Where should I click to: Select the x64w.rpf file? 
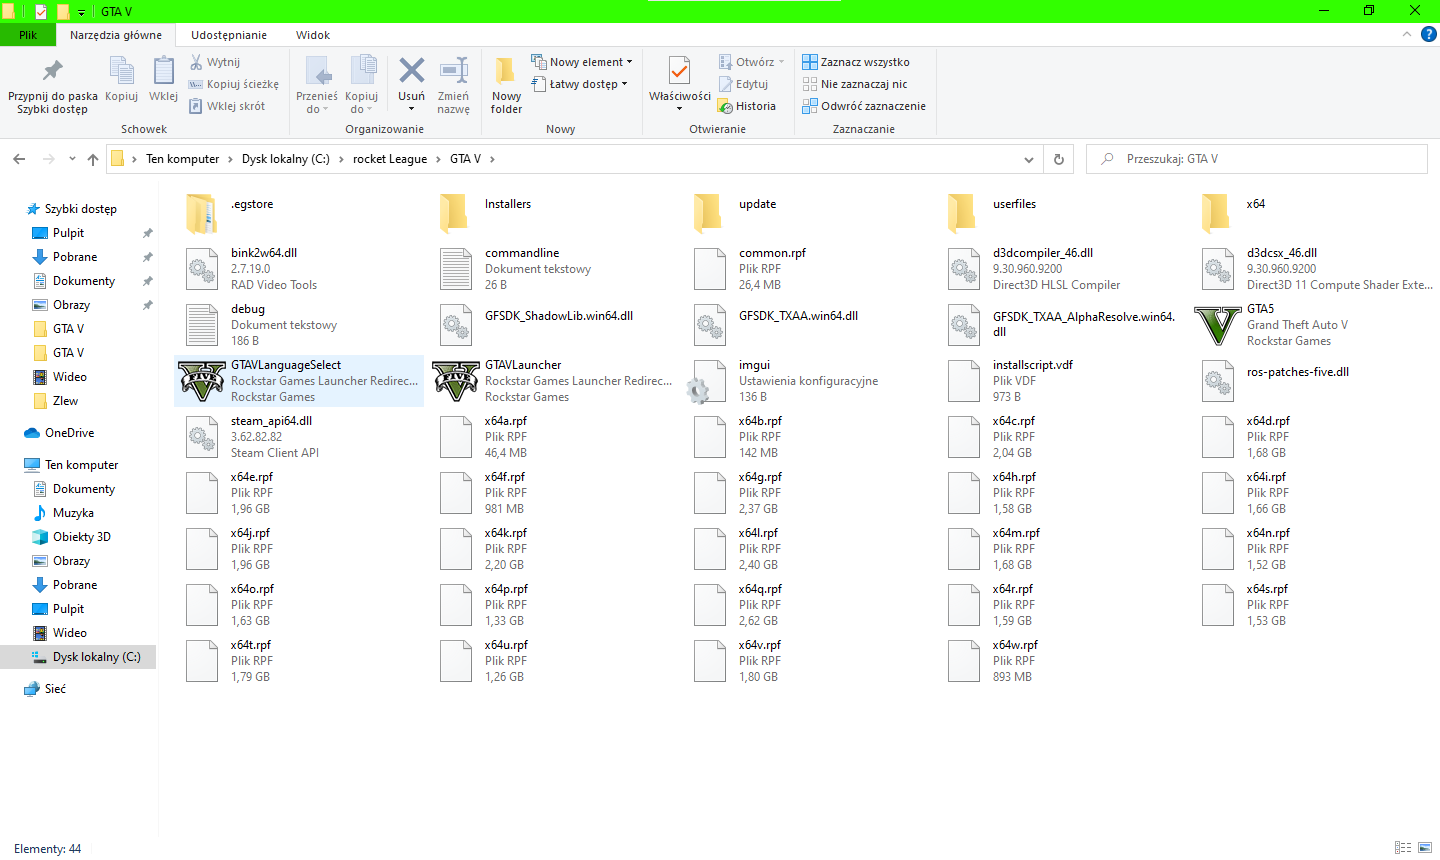coord(1060,661)
